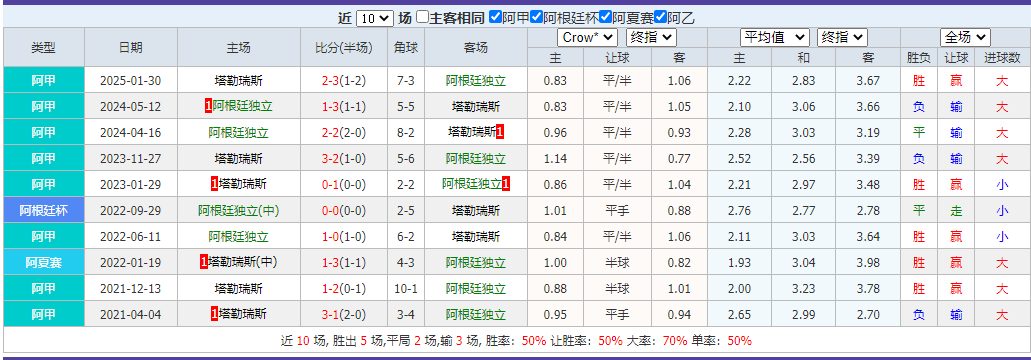The width and height of the screenshot is (1031, 360).
Task: Uncheck the 阿乙 filter checkbox
Action: coord(661,18)
